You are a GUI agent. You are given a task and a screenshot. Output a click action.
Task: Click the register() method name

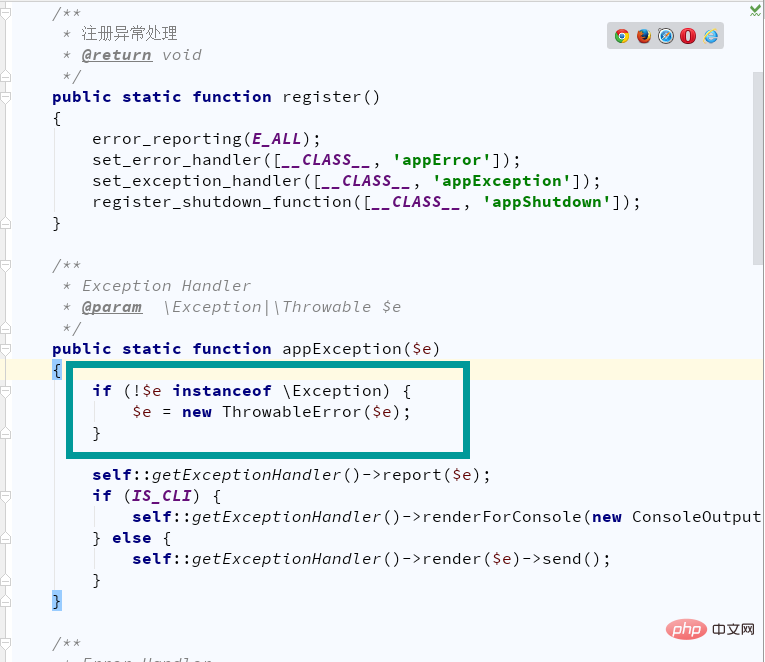(322, 97)
